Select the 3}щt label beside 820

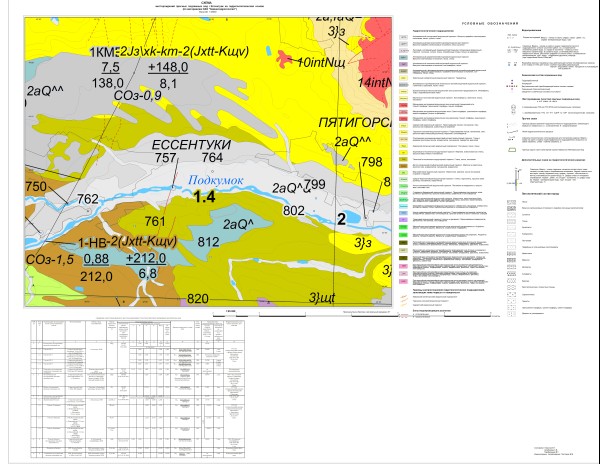coord(322,298)
